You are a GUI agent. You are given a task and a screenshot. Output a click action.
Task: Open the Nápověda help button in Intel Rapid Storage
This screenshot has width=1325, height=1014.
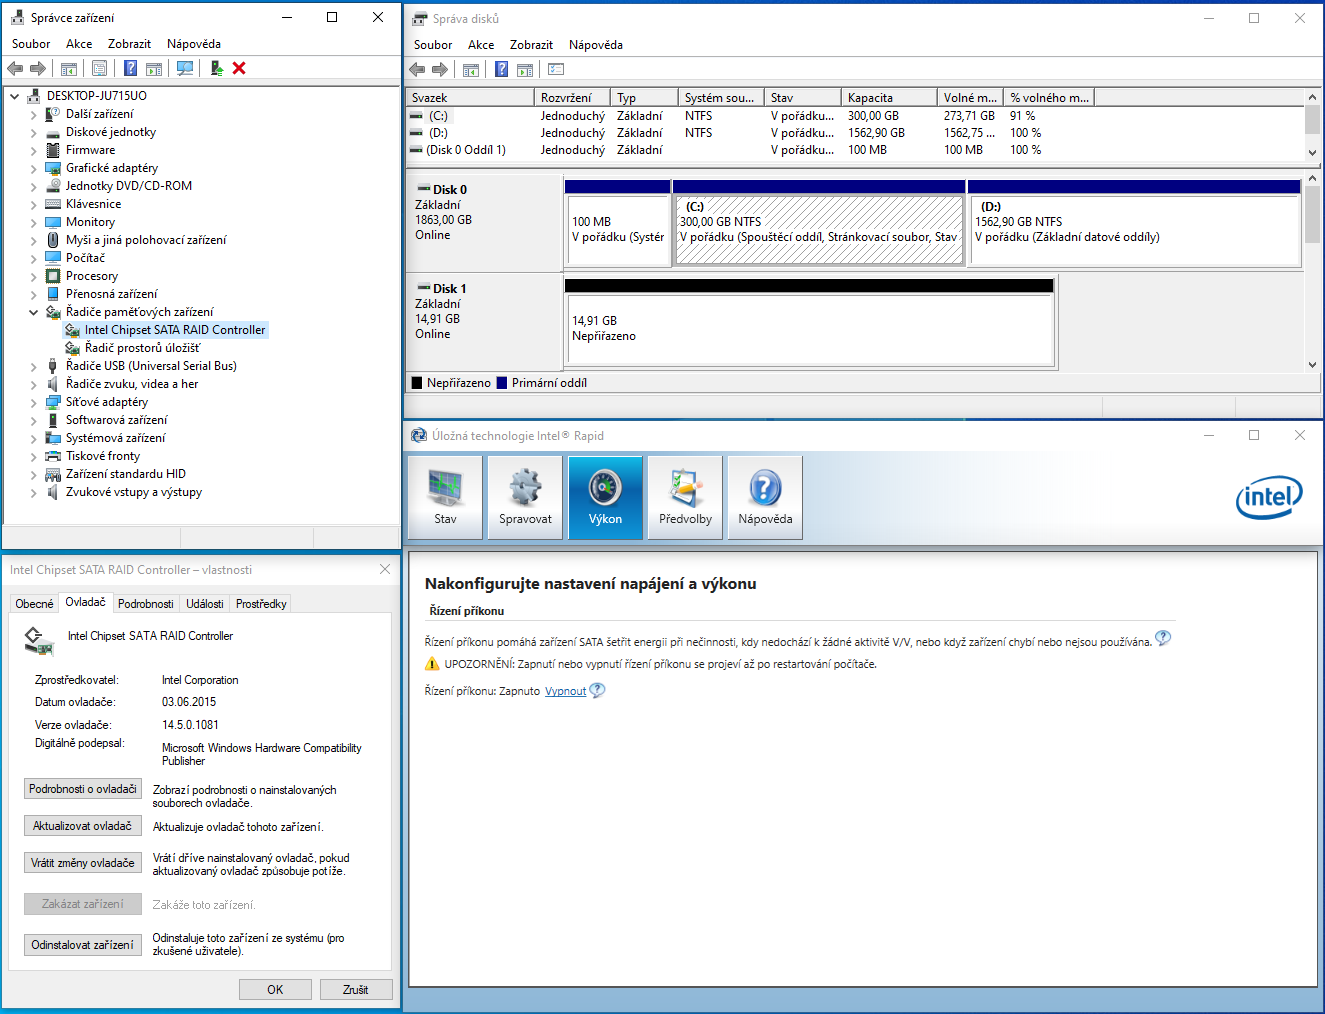click(765, 498)
